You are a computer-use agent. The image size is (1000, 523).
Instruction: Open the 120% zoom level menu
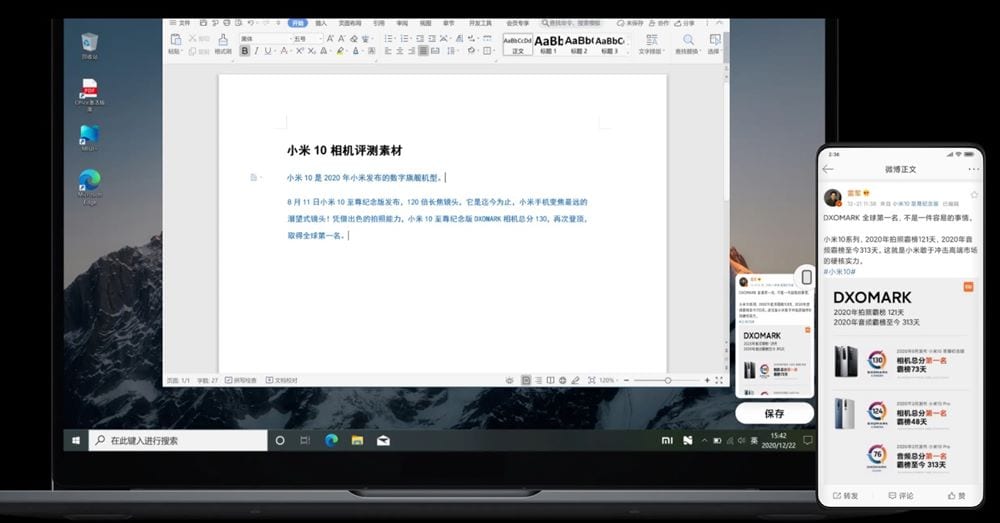coord(607,380)
